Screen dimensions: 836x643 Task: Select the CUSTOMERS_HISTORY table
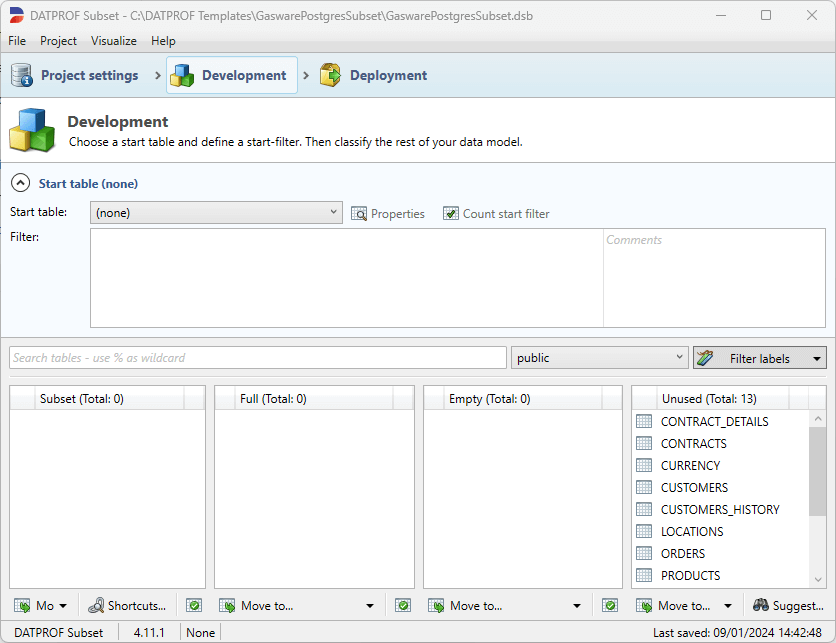(719, 510)
